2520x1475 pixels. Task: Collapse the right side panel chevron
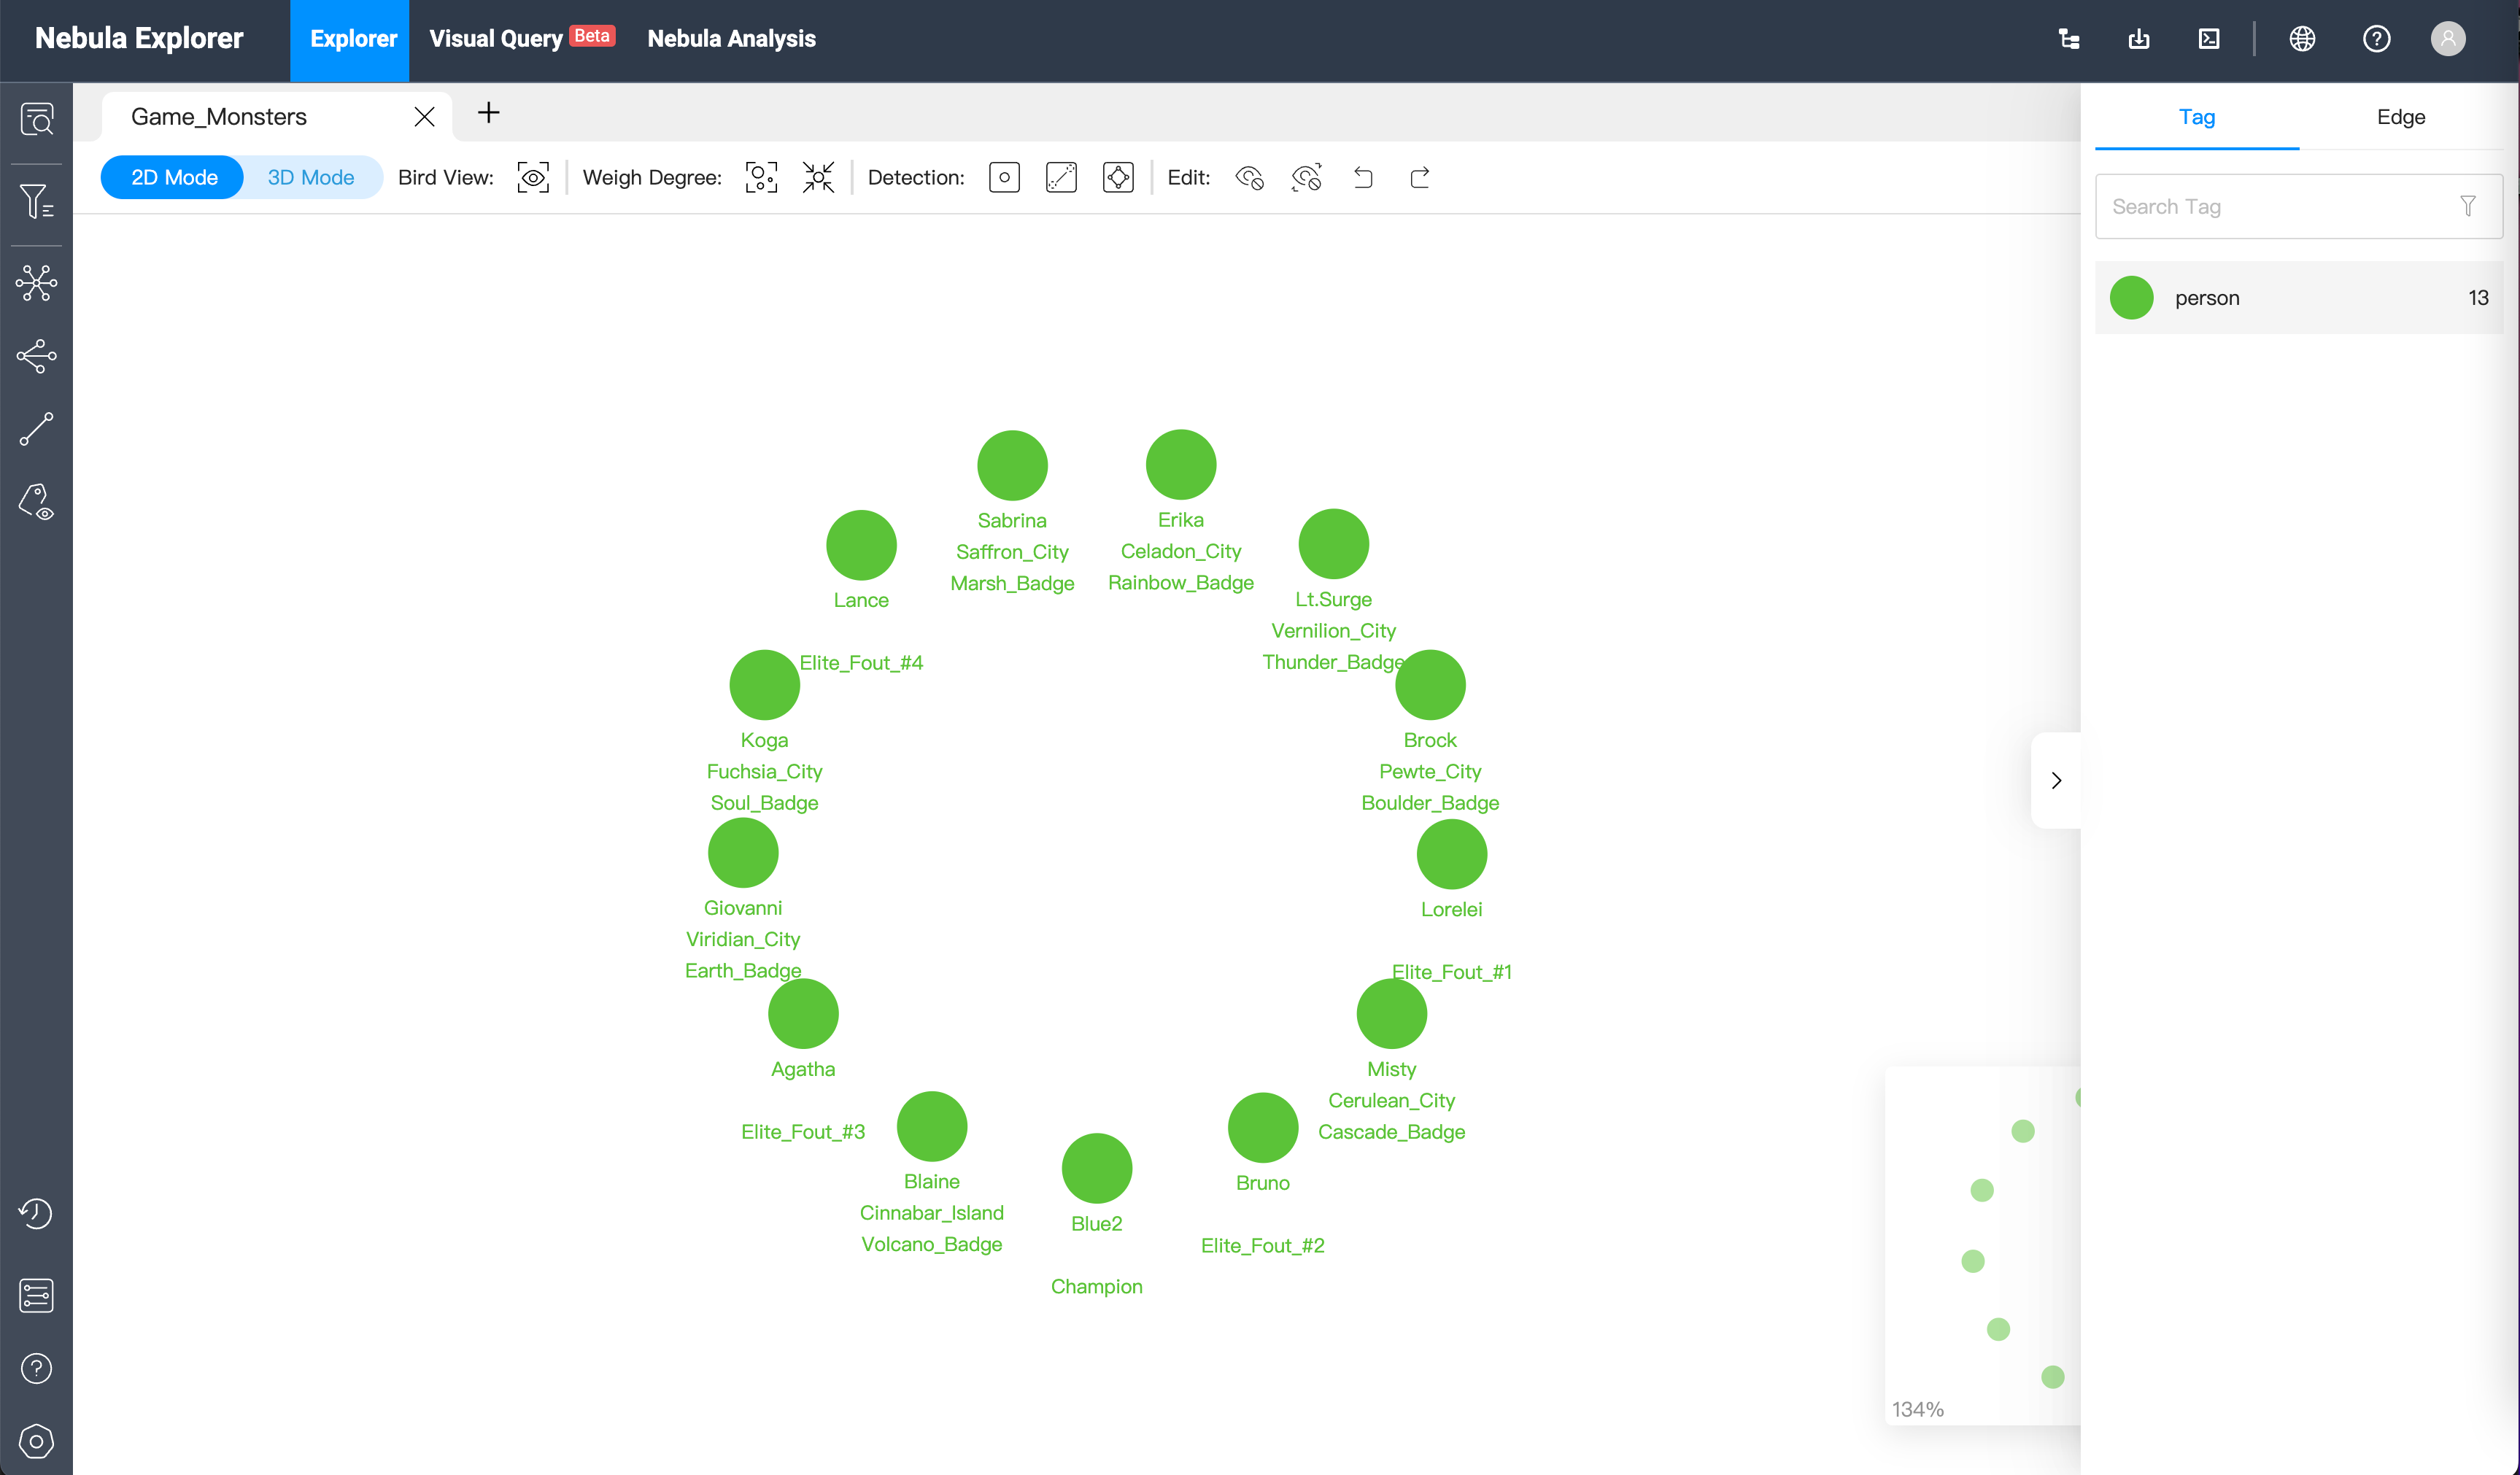[2056, 780]
